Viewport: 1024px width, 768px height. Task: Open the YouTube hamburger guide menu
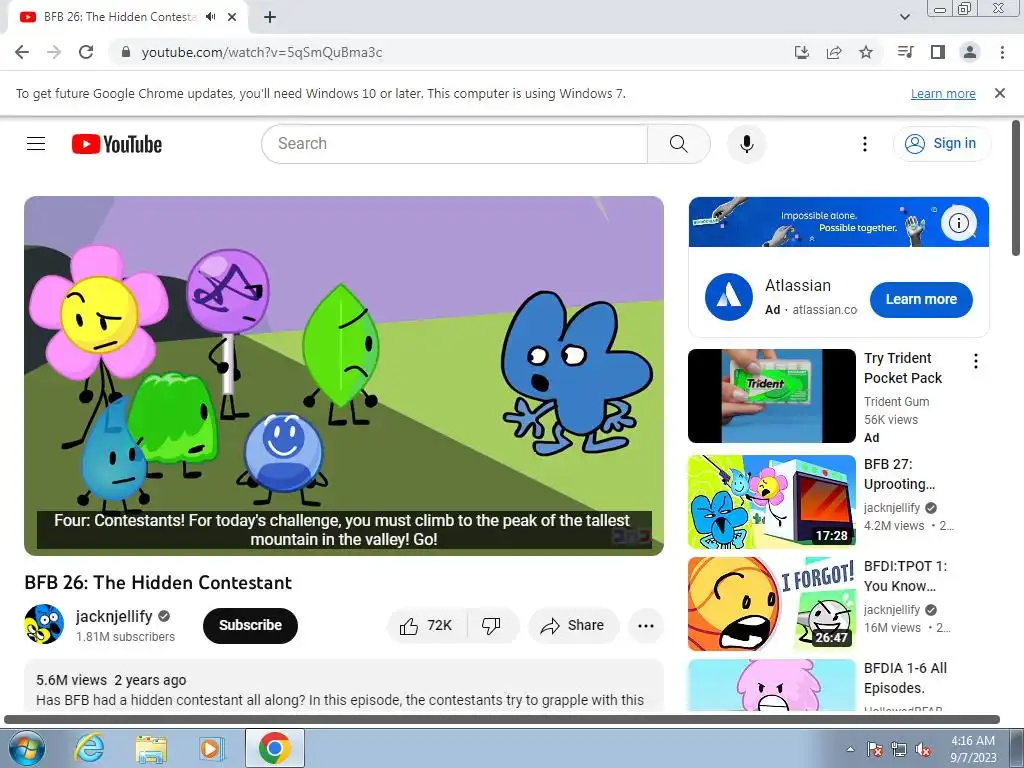[36, 144]
